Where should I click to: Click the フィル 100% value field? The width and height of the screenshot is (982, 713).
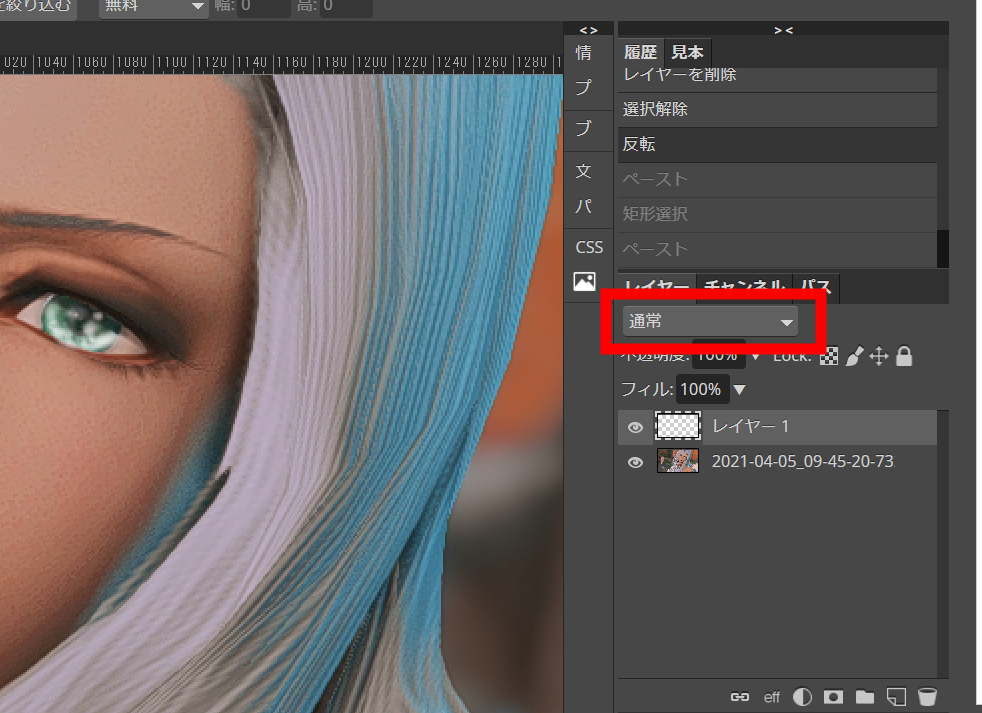pyautogui.click(x=701, y=389)
